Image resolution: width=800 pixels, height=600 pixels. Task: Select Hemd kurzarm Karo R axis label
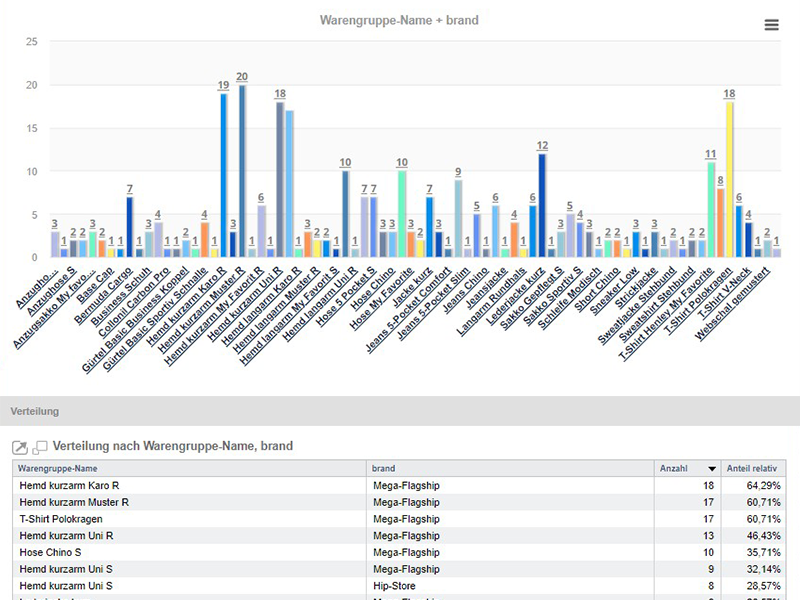click(x=186, y=307)
